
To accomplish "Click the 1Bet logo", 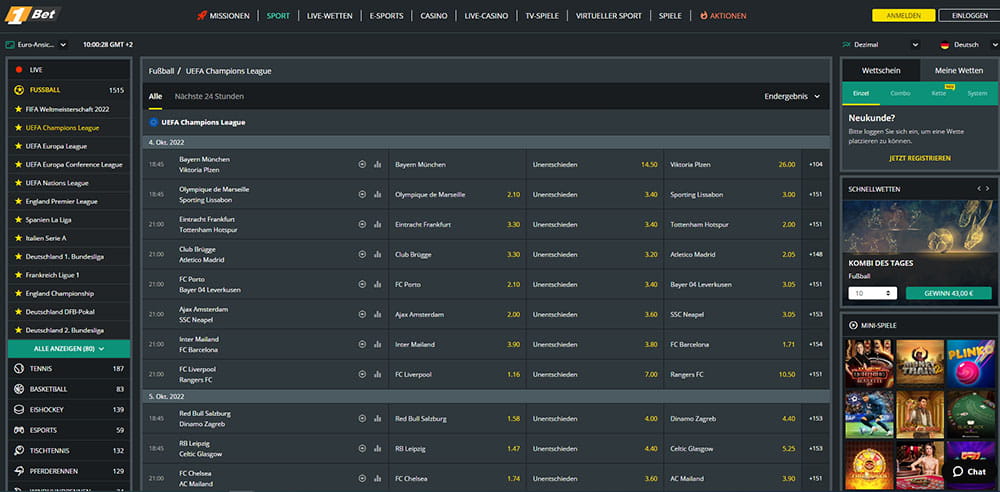I will [33, 15].
